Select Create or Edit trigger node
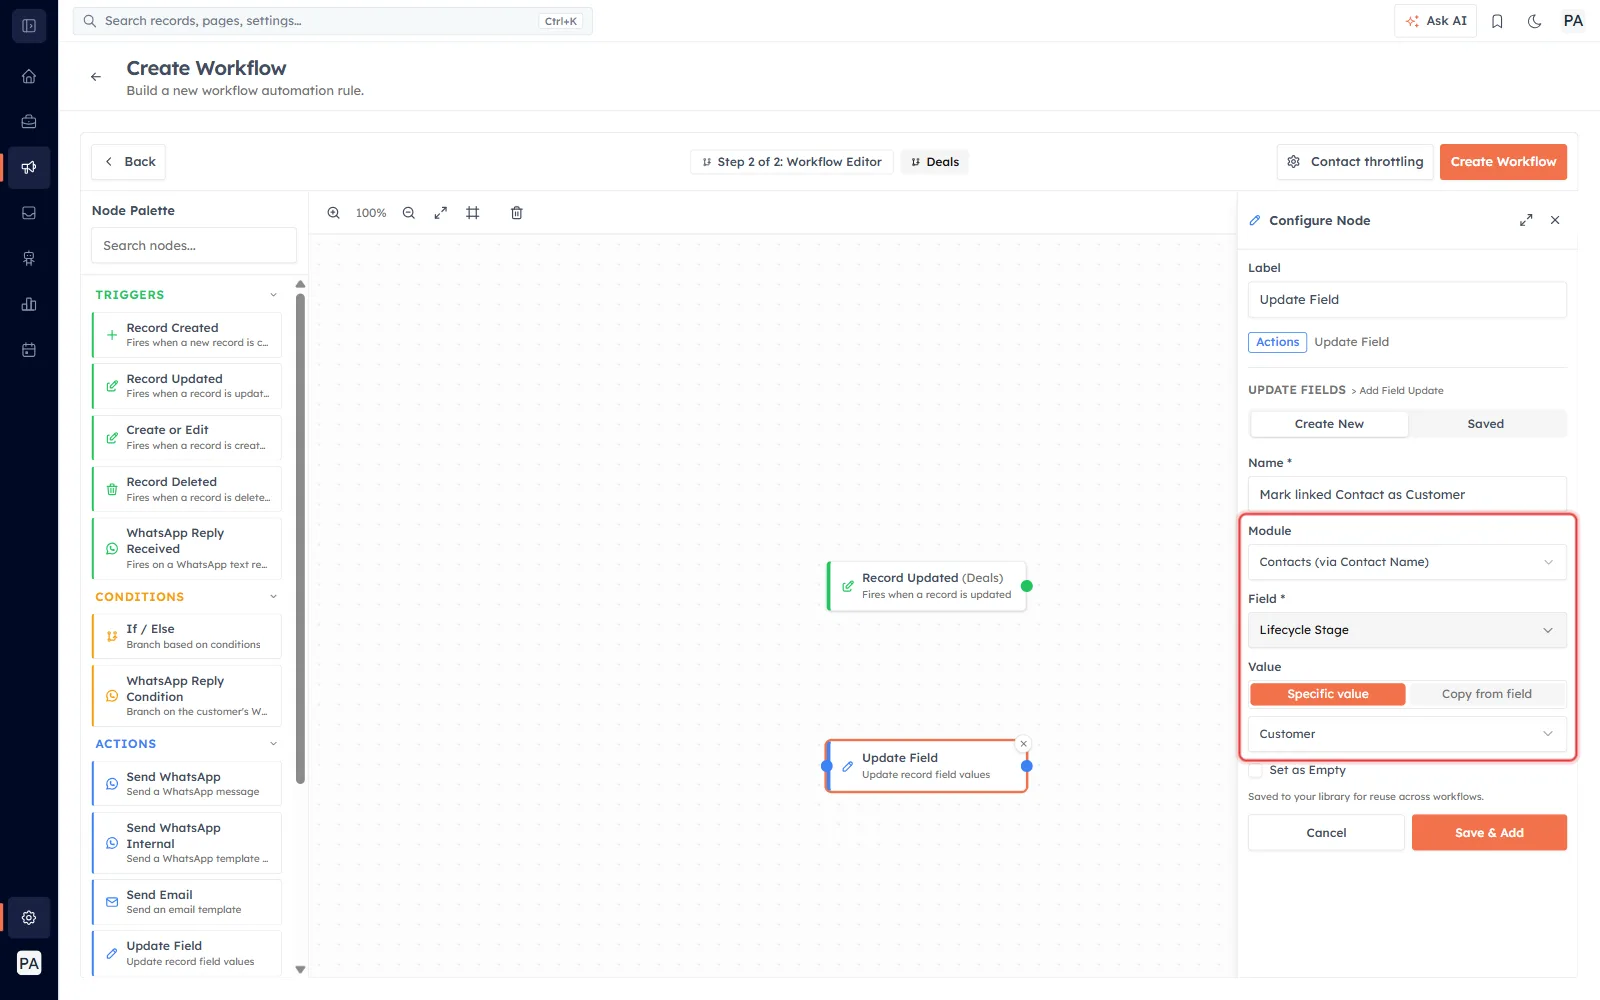Viewport: 1600px width, 1000px height. [x=187, y=438]
